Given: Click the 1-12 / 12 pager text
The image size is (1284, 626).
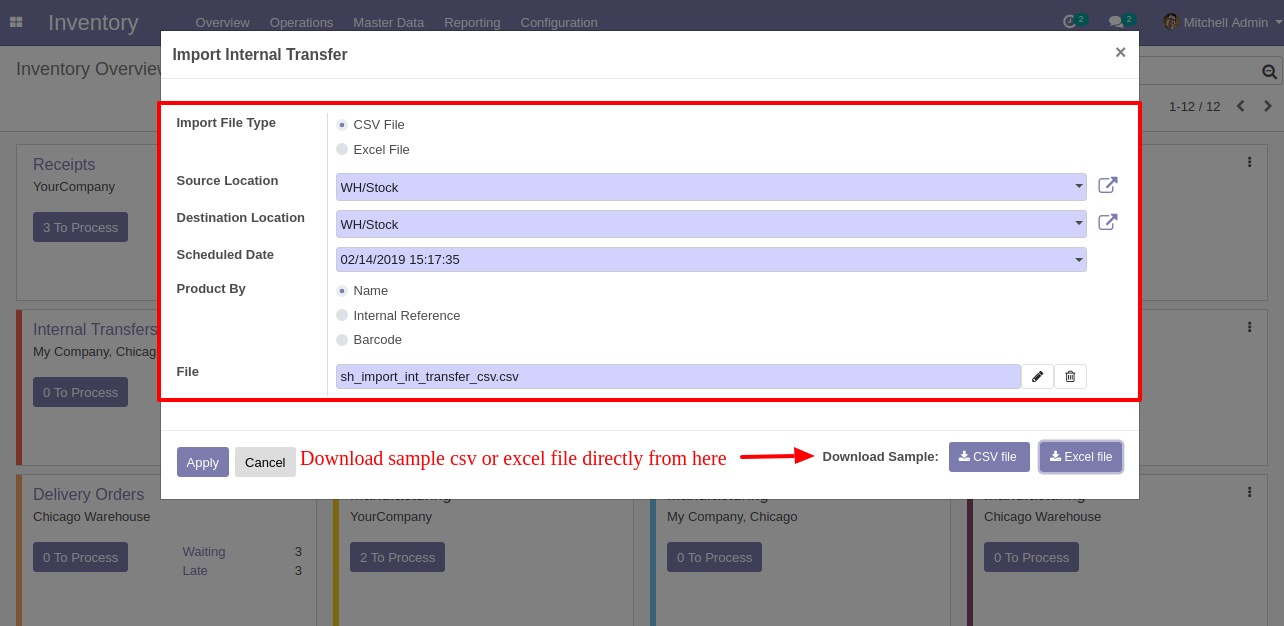Looking at the screenshot, I should [1194, 106].
